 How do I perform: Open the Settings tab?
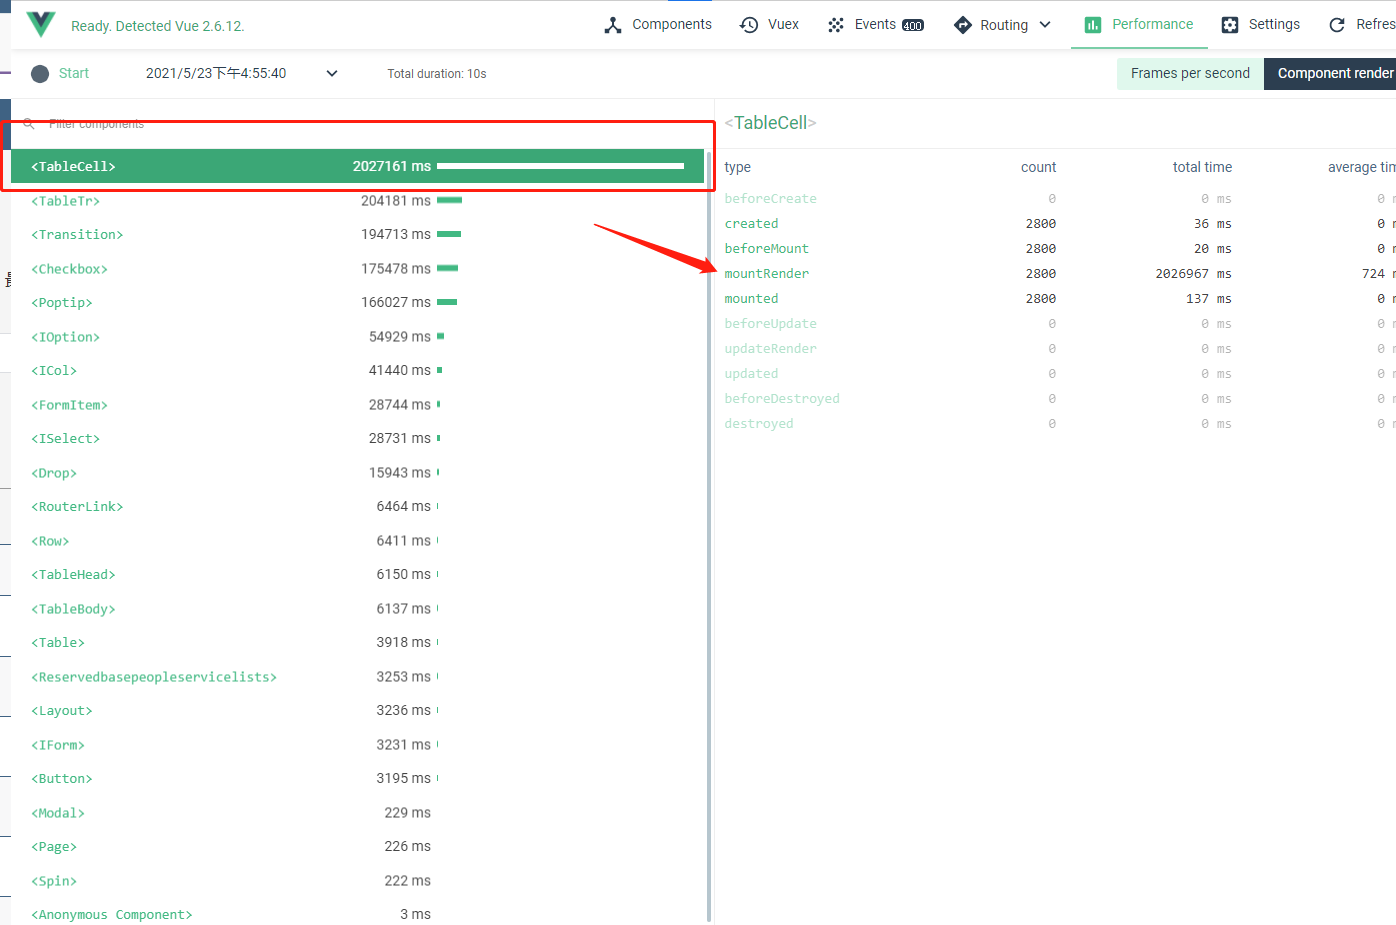[1261, 25]
